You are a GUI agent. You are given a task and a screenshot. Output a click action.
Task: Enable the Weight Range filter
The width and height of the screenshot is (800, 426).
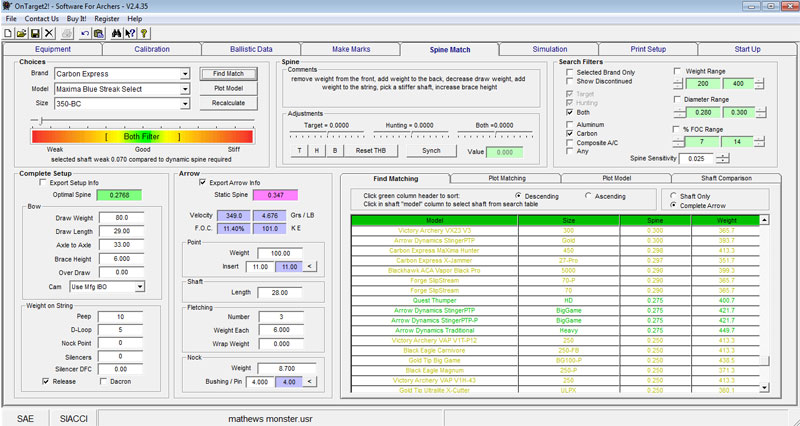click(x=678, y=71)
